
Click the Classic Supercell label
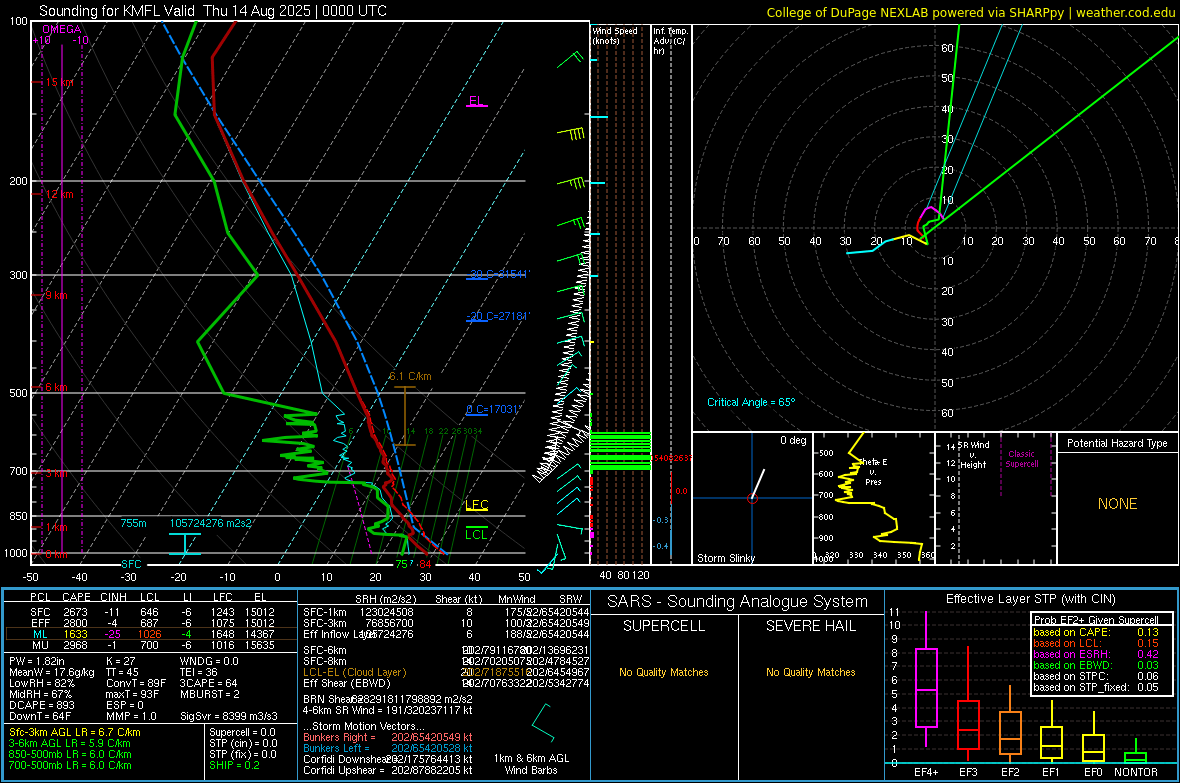[x=1021, y=459]
